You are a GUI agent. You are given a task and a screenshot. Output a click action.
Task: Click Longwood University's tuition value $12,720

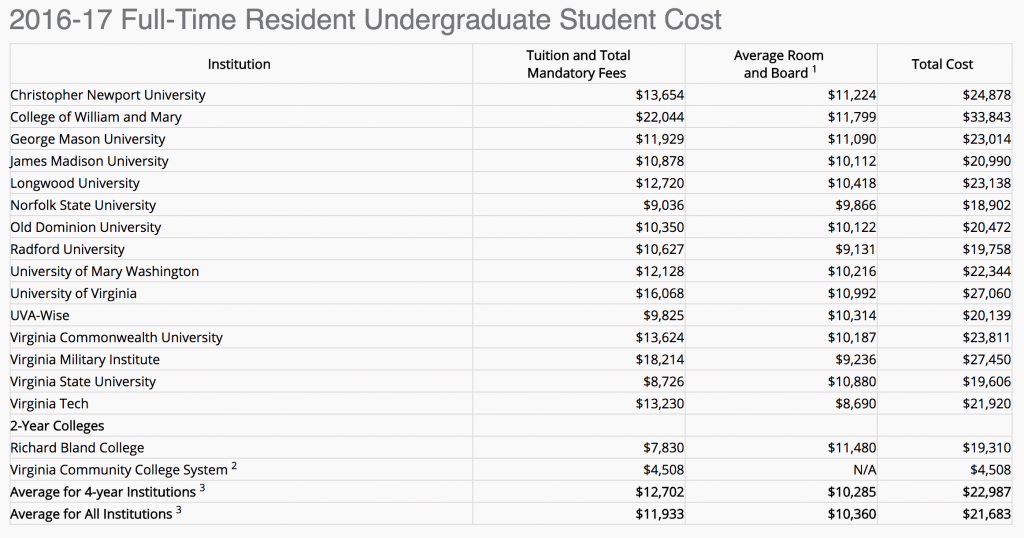click(659, 183)
